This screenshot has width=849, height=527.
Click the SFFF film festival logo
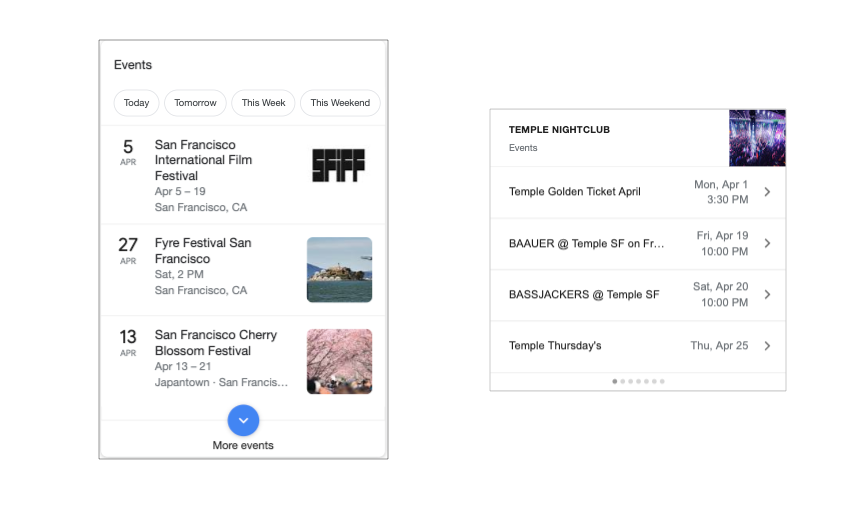click(339, 166)
